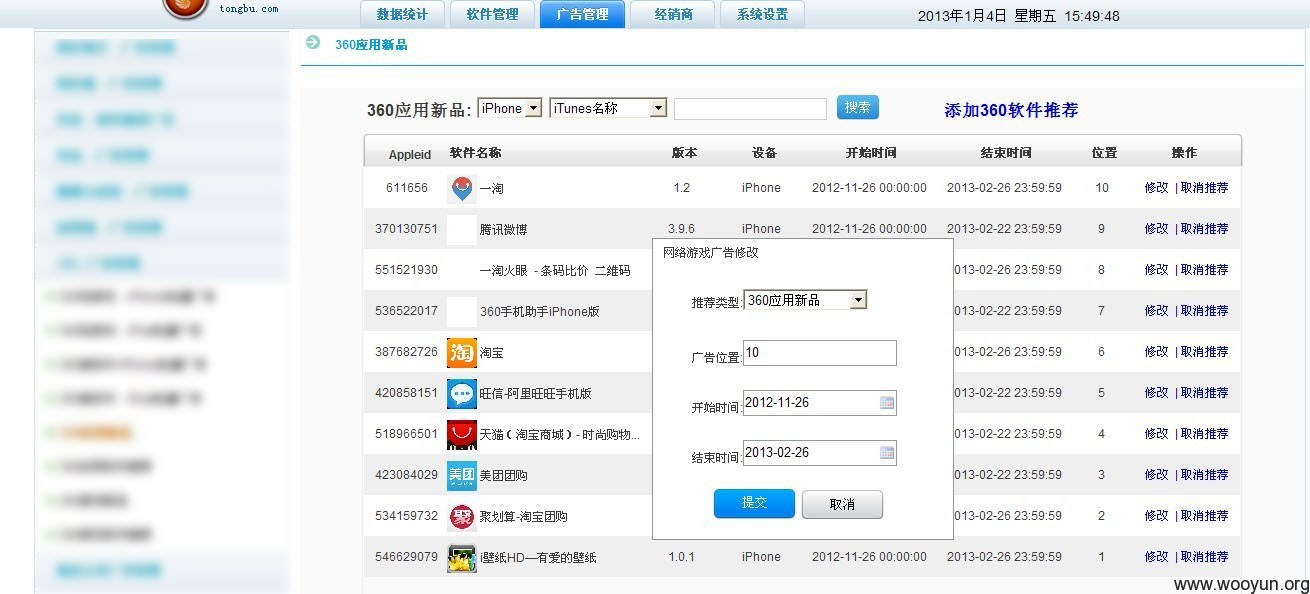
Task: Open the end date calendar picker icon
Action: pyautogui.click(x=886, y=452)
